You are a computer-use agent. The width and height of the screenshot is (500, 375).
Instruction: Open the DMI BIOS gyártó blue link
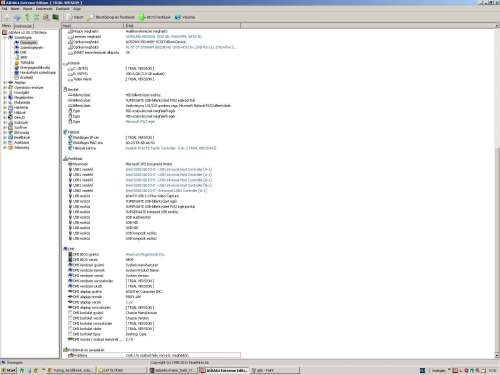pos(145,254)
